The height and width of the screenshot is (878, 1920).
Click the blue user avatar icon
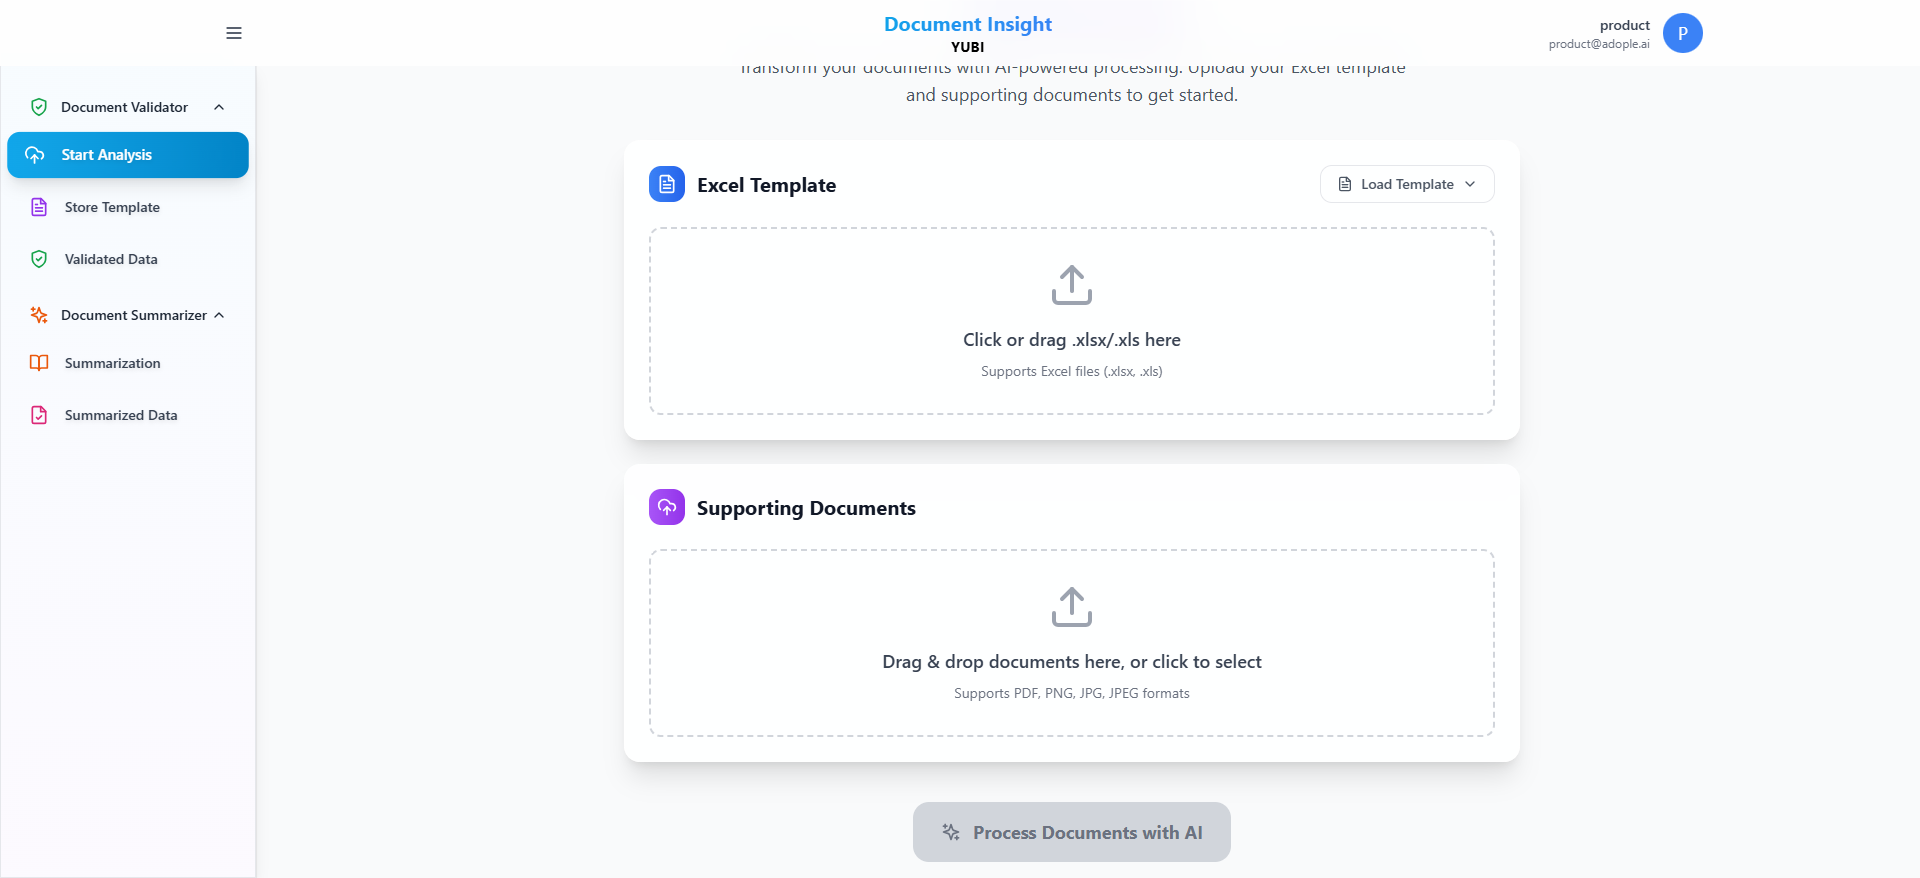1682,33
